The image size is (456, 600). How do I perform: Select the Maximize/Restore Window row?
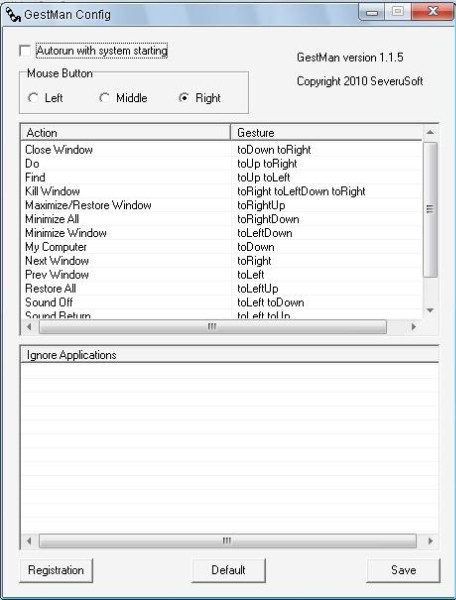click(x=222, y=205)
